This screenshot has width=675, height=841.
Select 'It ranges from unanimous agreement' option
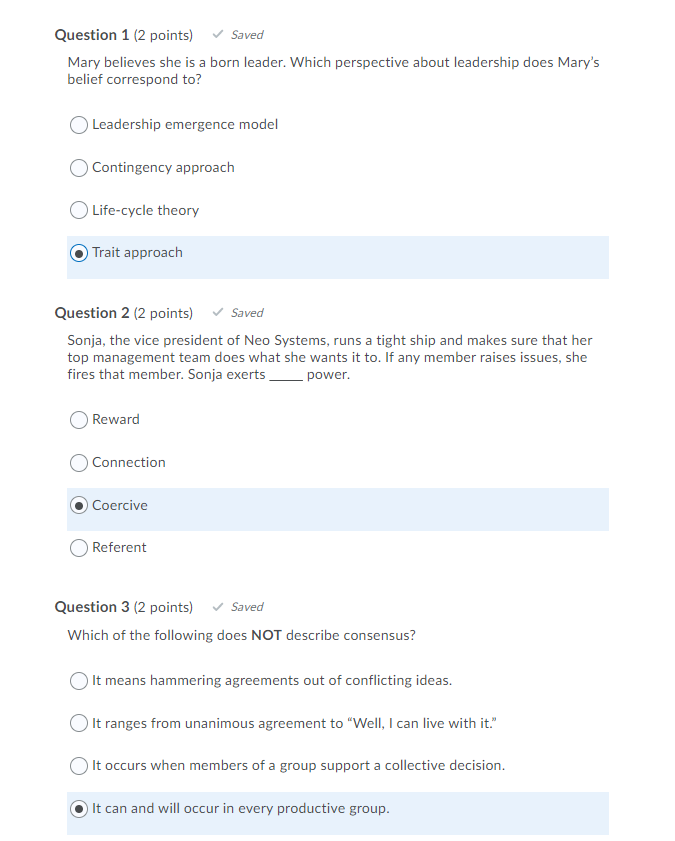tap(79, 723)
